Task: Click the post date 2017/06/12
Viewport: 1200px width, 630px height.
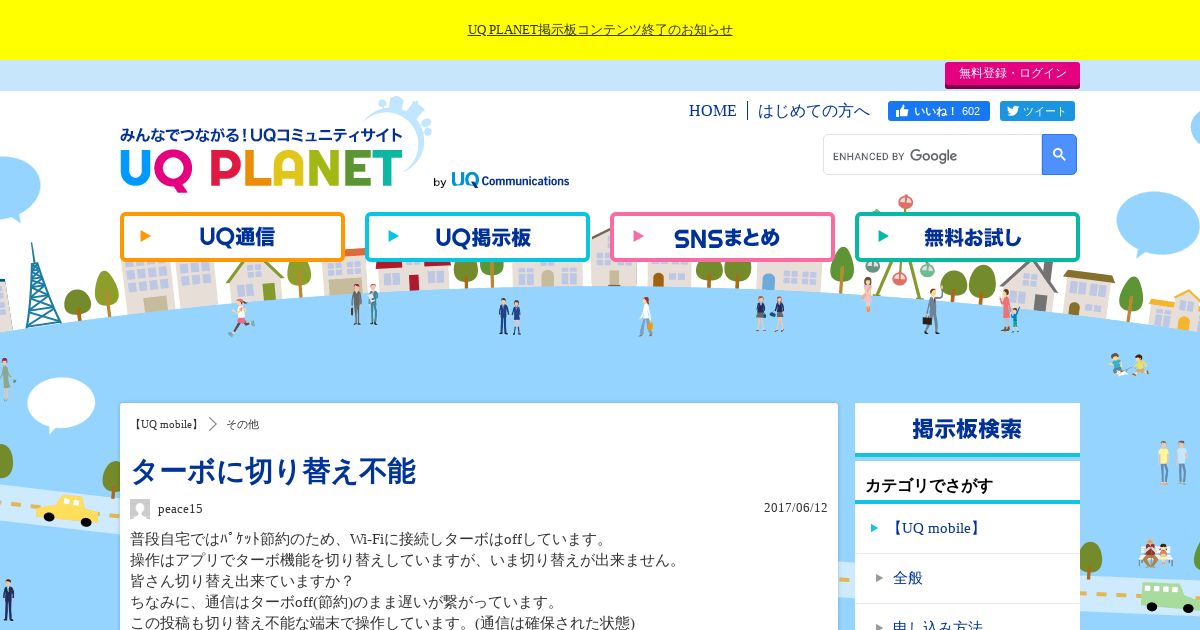Action: pos(796,508)
